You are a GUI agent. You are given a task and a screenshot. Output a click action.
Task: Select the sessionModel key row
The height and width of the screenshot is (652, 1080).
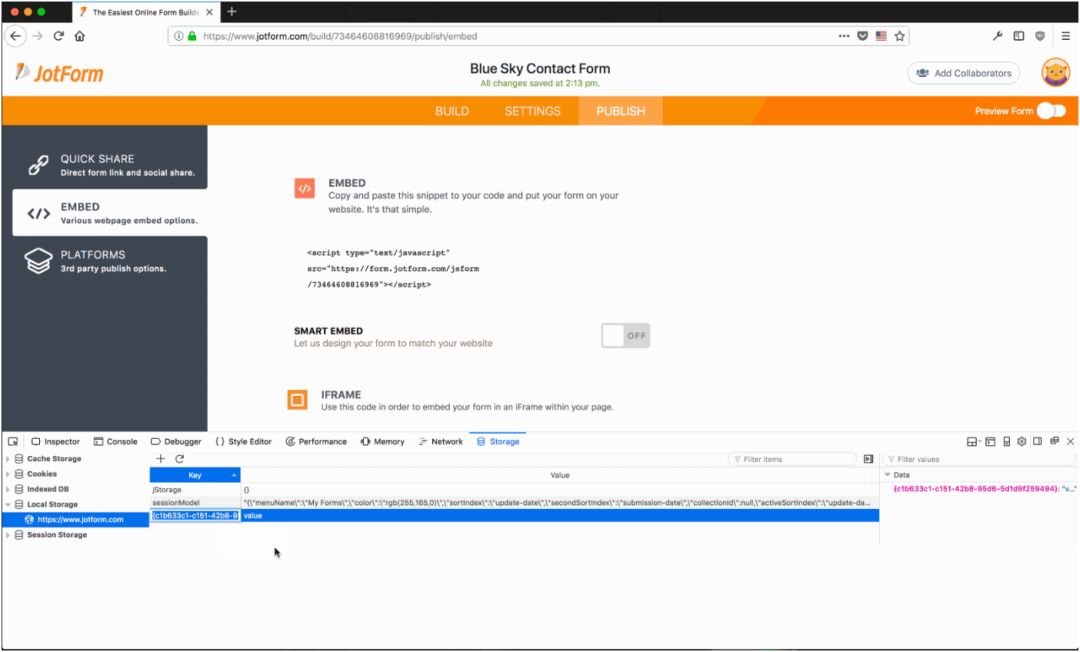pos(514,503)
